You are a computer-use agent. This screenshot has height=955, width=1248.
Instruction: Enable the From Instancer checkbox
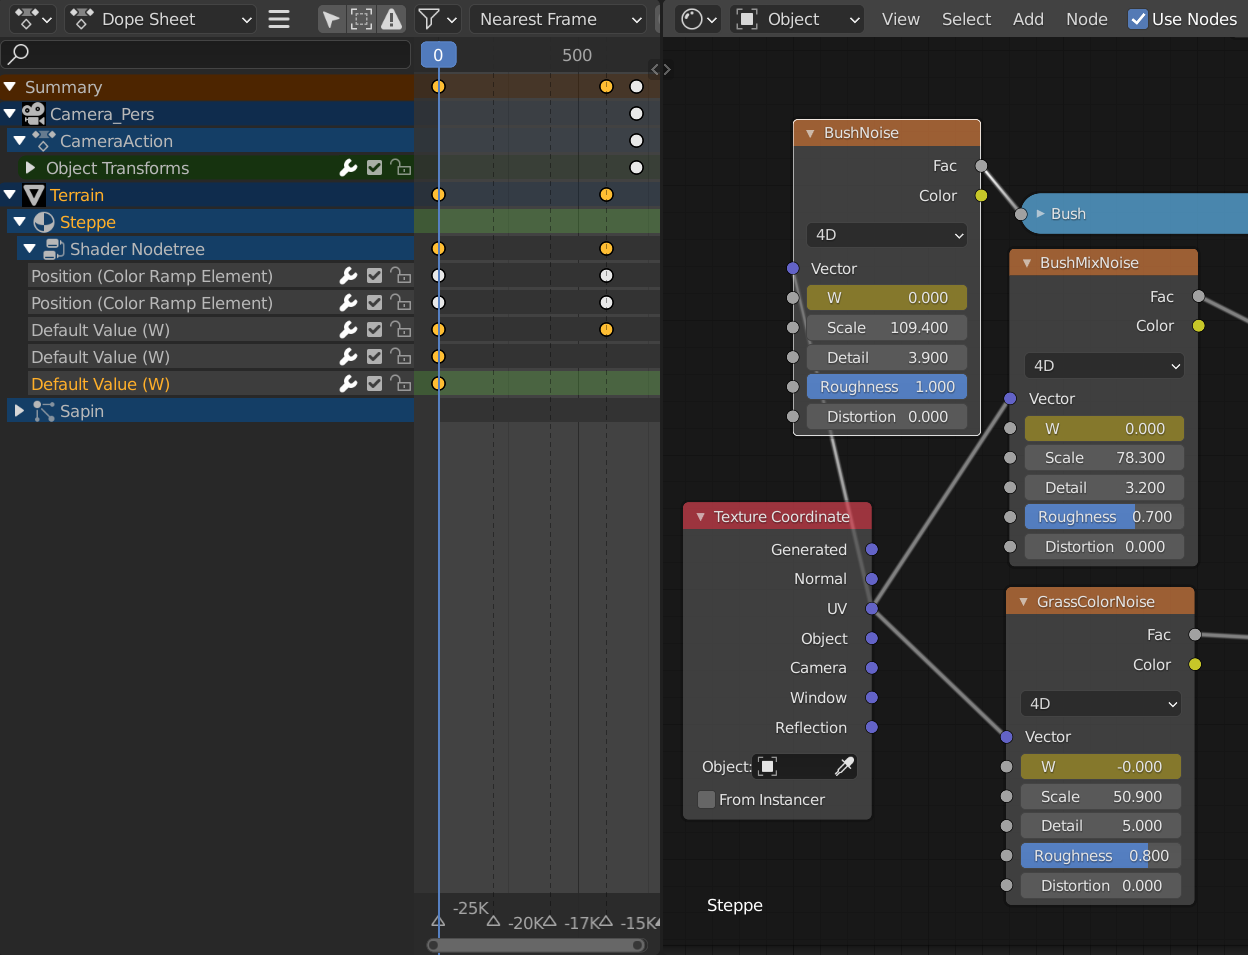tap(707, 799)
